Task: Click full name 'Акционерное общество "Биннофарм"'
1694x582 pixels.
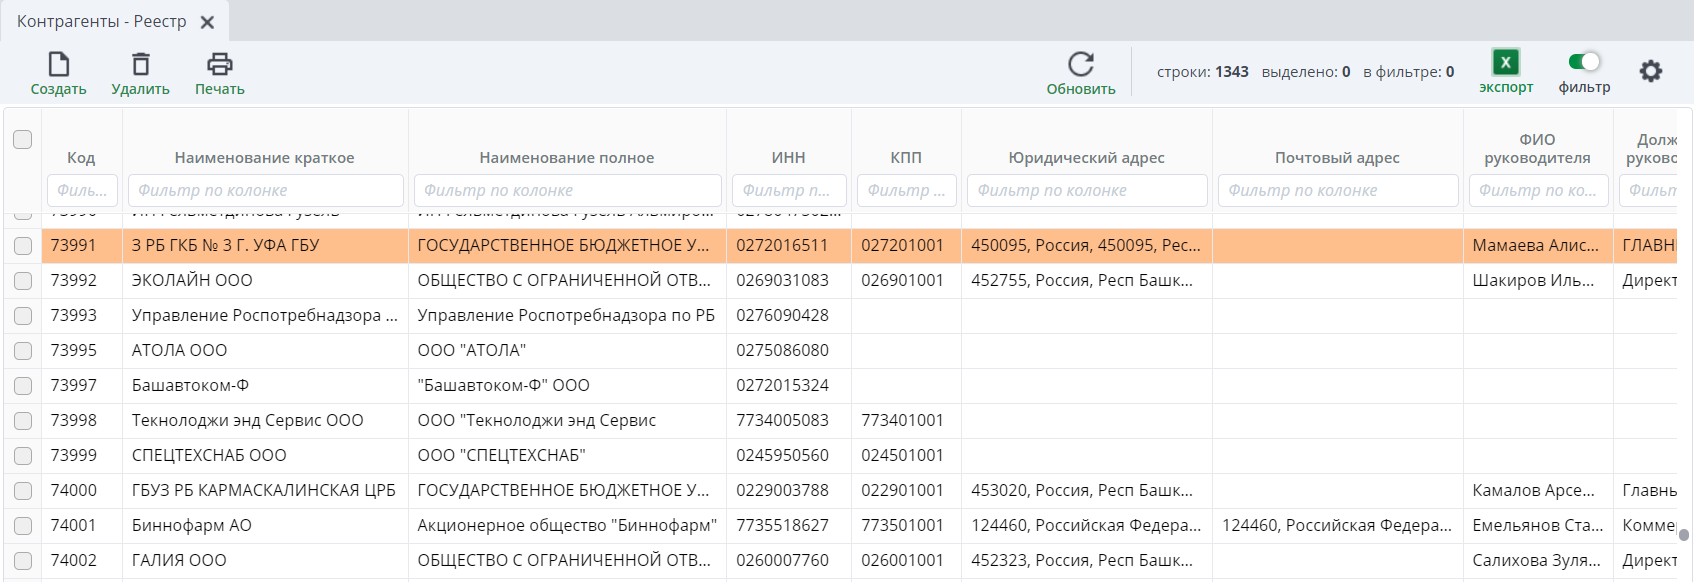Action: point(567,526)
